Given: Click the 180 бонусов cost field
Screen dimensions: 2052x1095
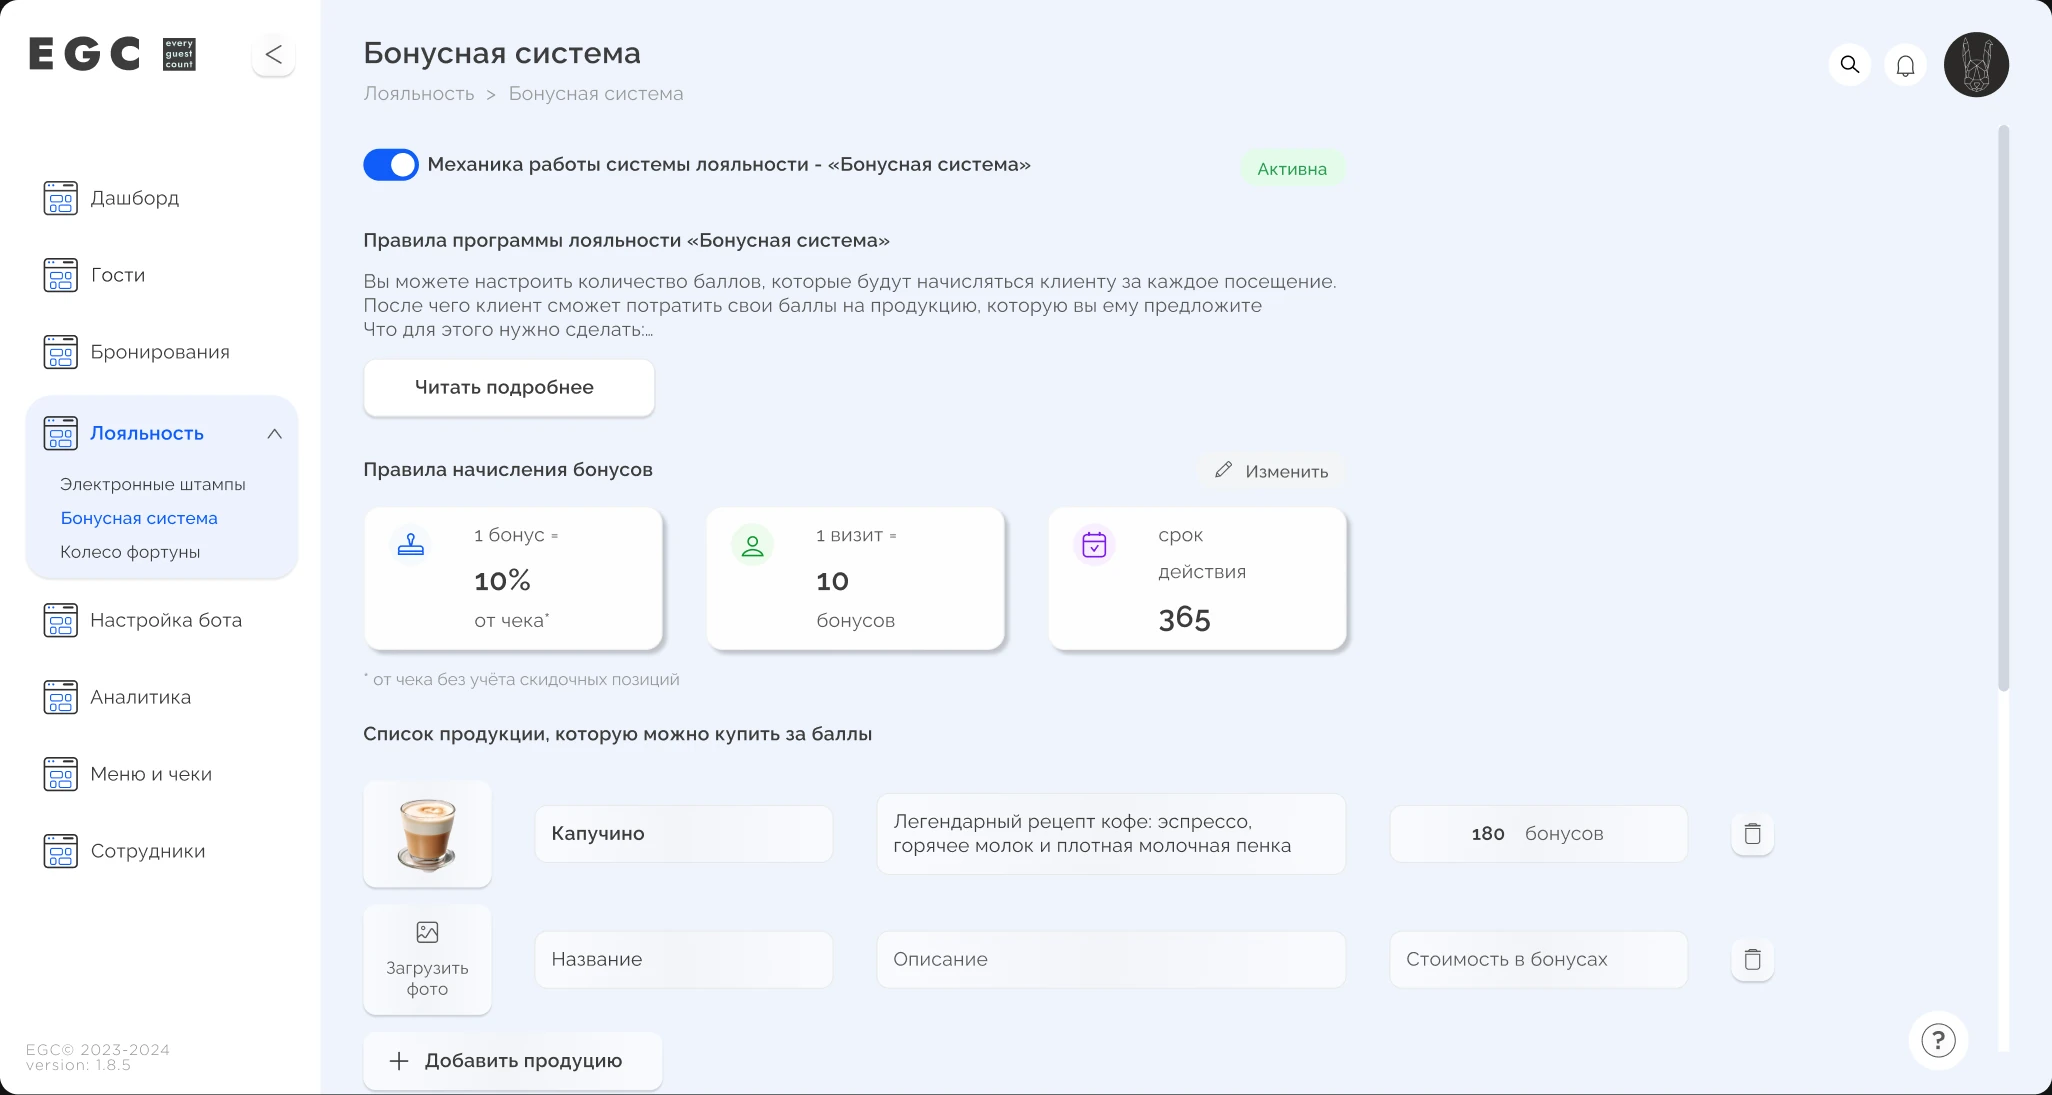Looking at the screenshot, I should [x=1539, y=834].
